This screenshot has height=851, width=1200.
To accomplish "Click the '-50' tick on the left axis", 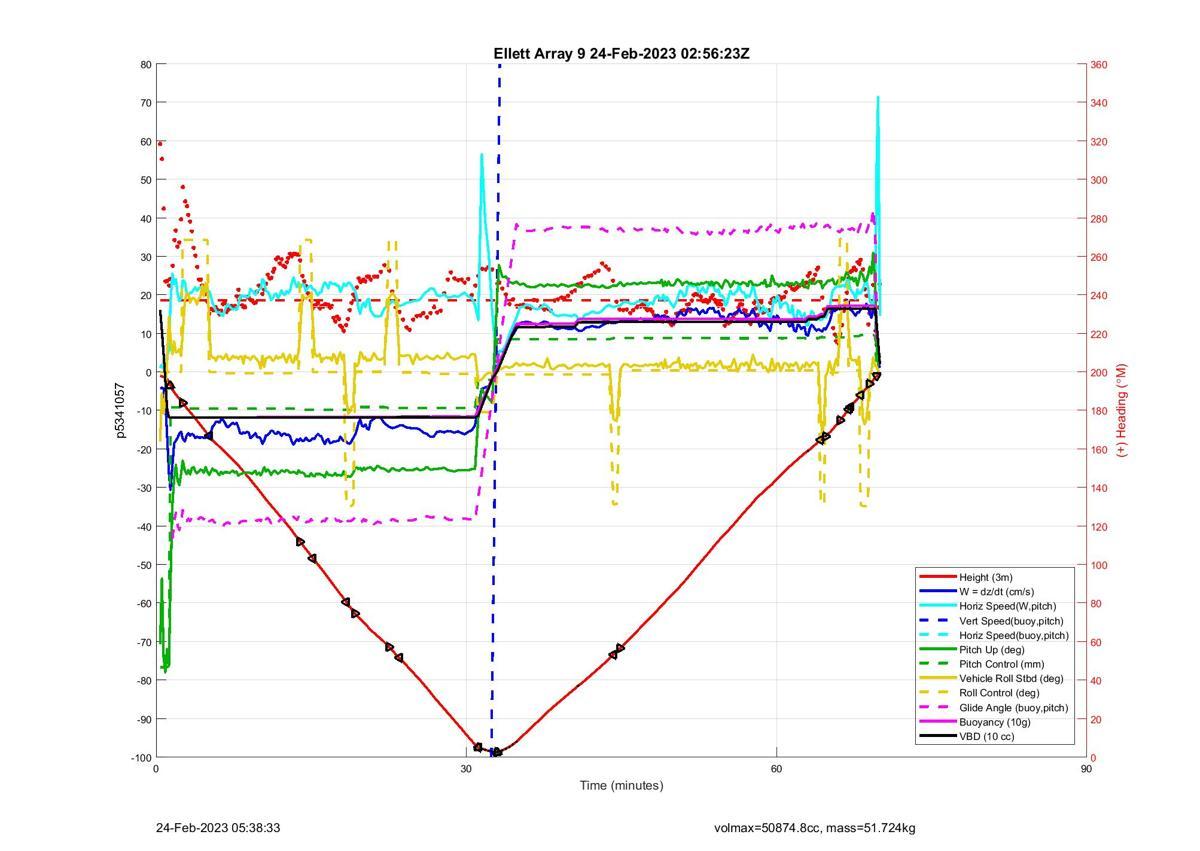I will point(143,565).
